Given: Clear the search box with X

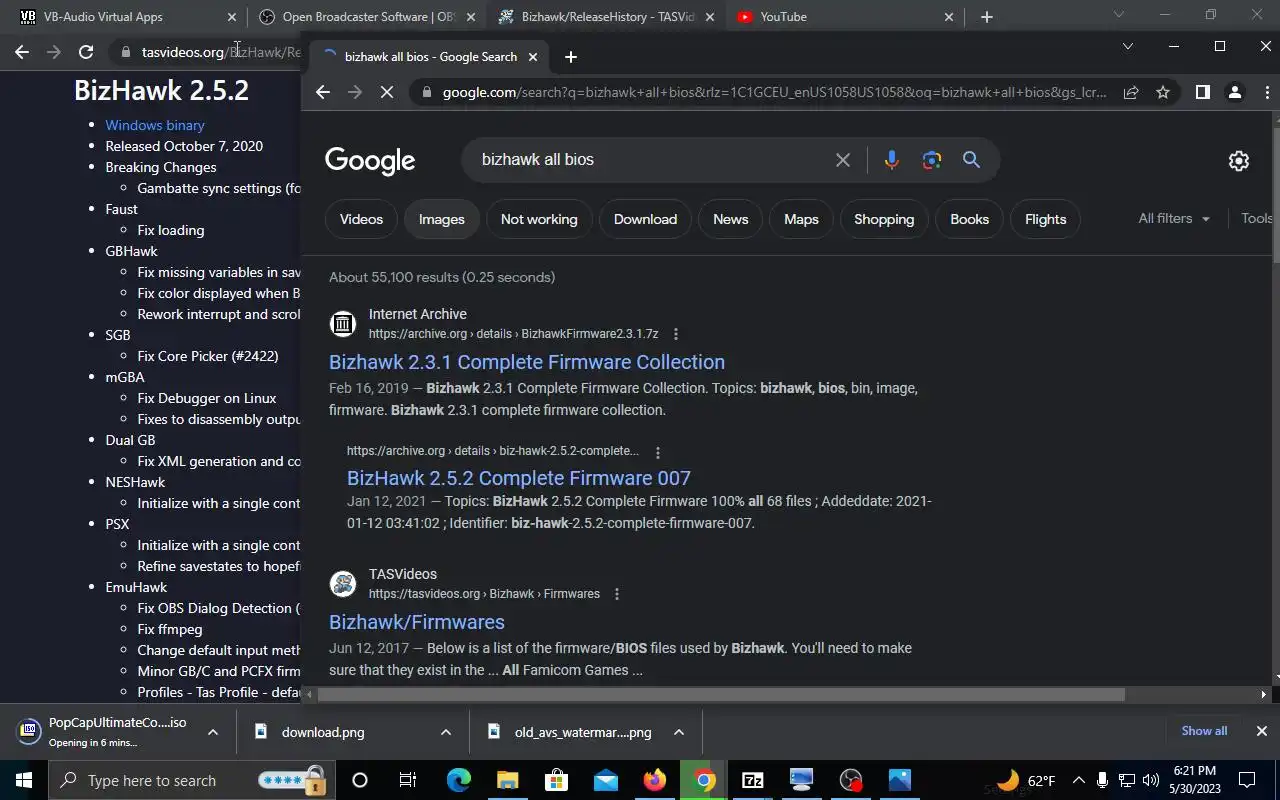Looking at the screenshot, I should (843, 160).
